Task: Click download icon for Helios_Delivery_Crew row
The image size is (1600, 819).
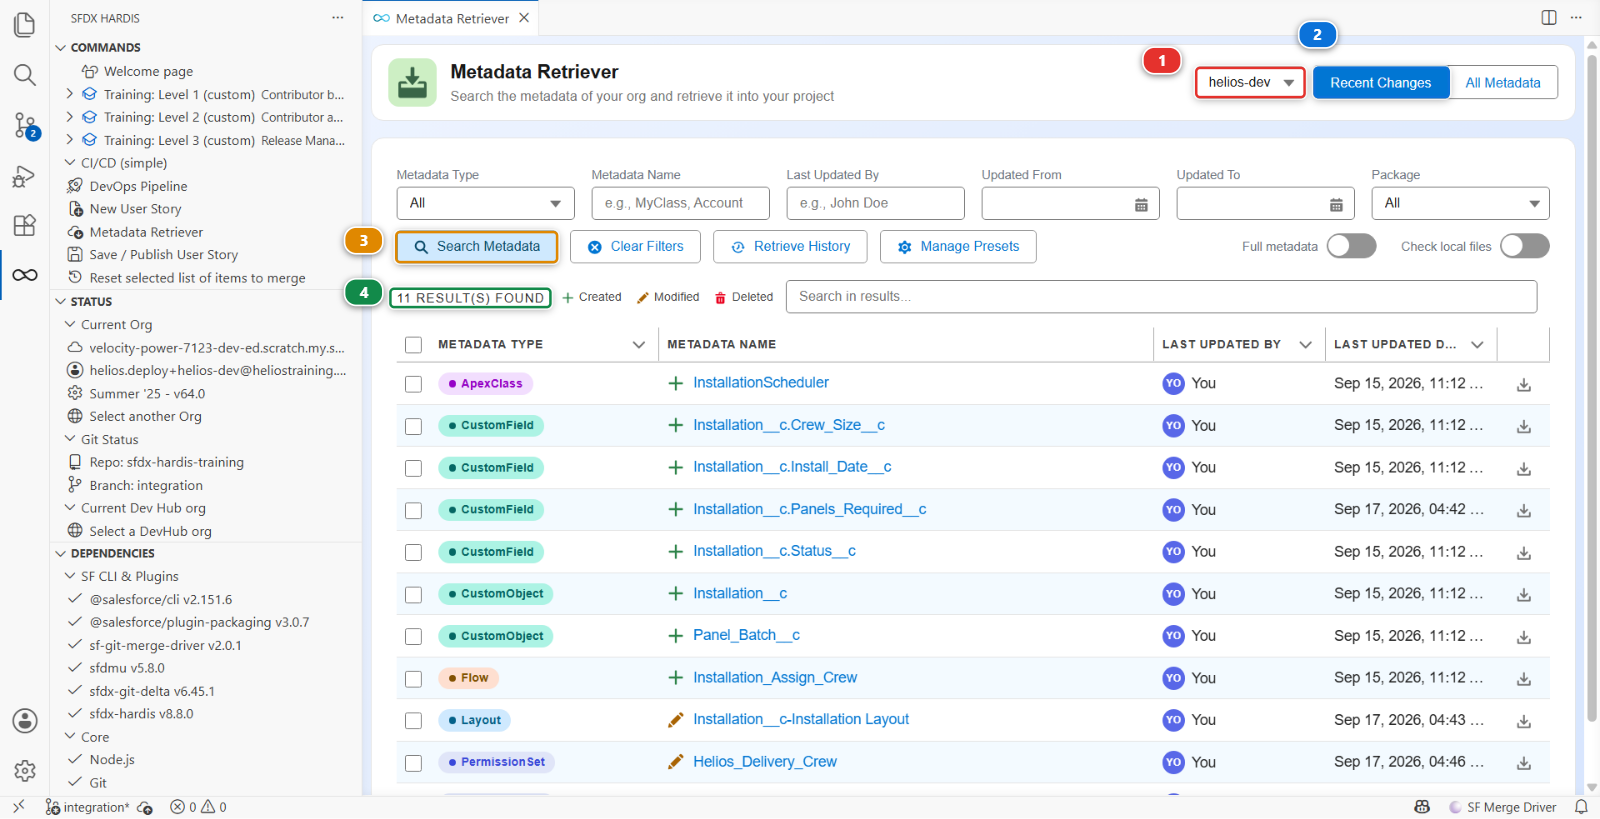Action: (x=1524, y=763)
